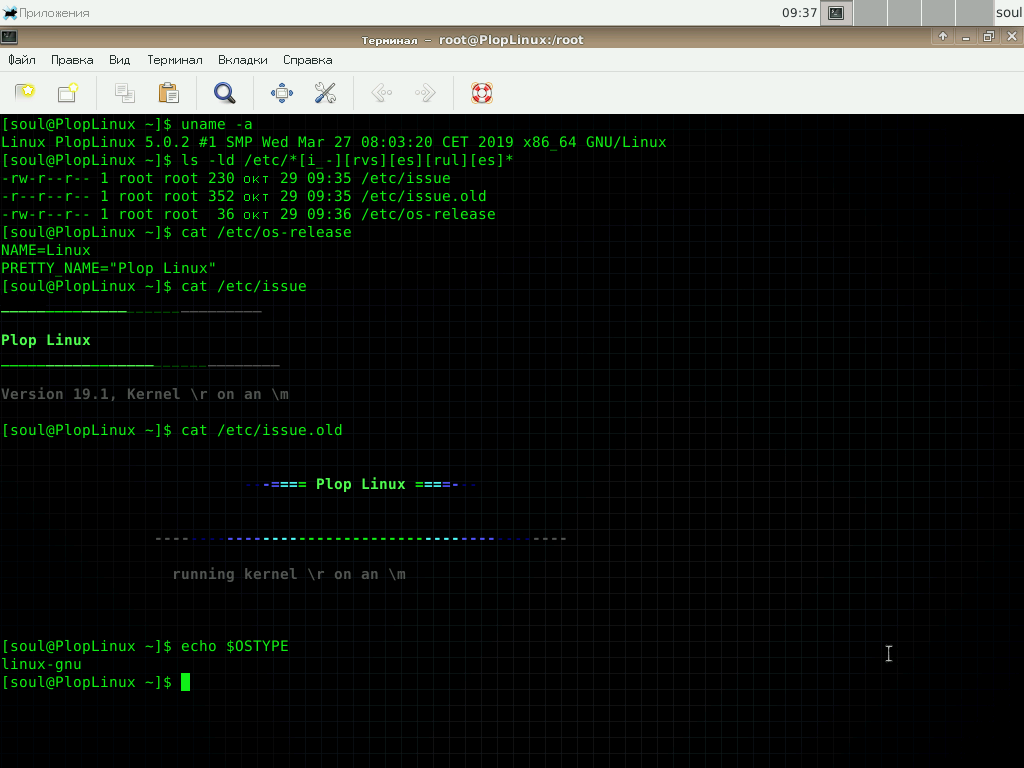Click the terminal task button in panel
This screenshot has width=1024, height=768.
[x=836, y=13]
